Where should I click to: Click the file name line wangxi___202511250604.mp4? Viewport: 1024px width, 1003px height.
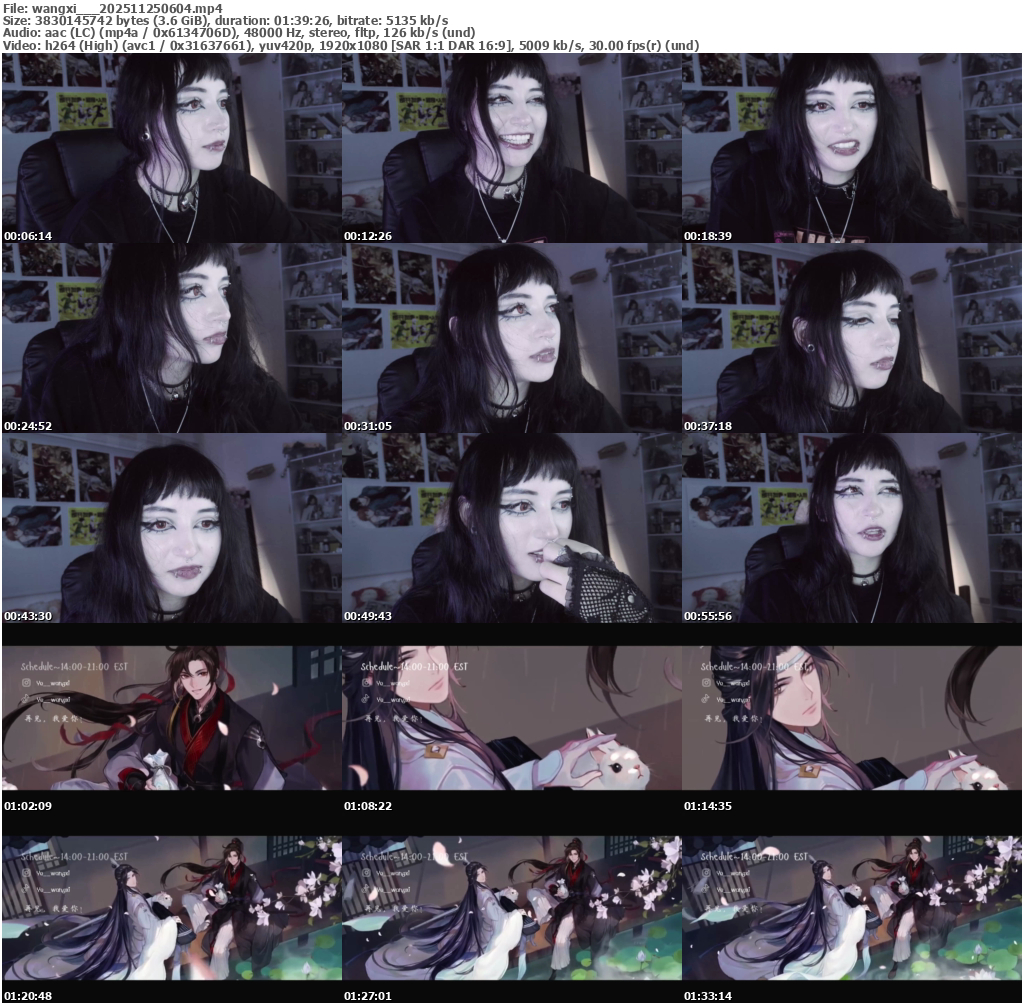(112, 8)
